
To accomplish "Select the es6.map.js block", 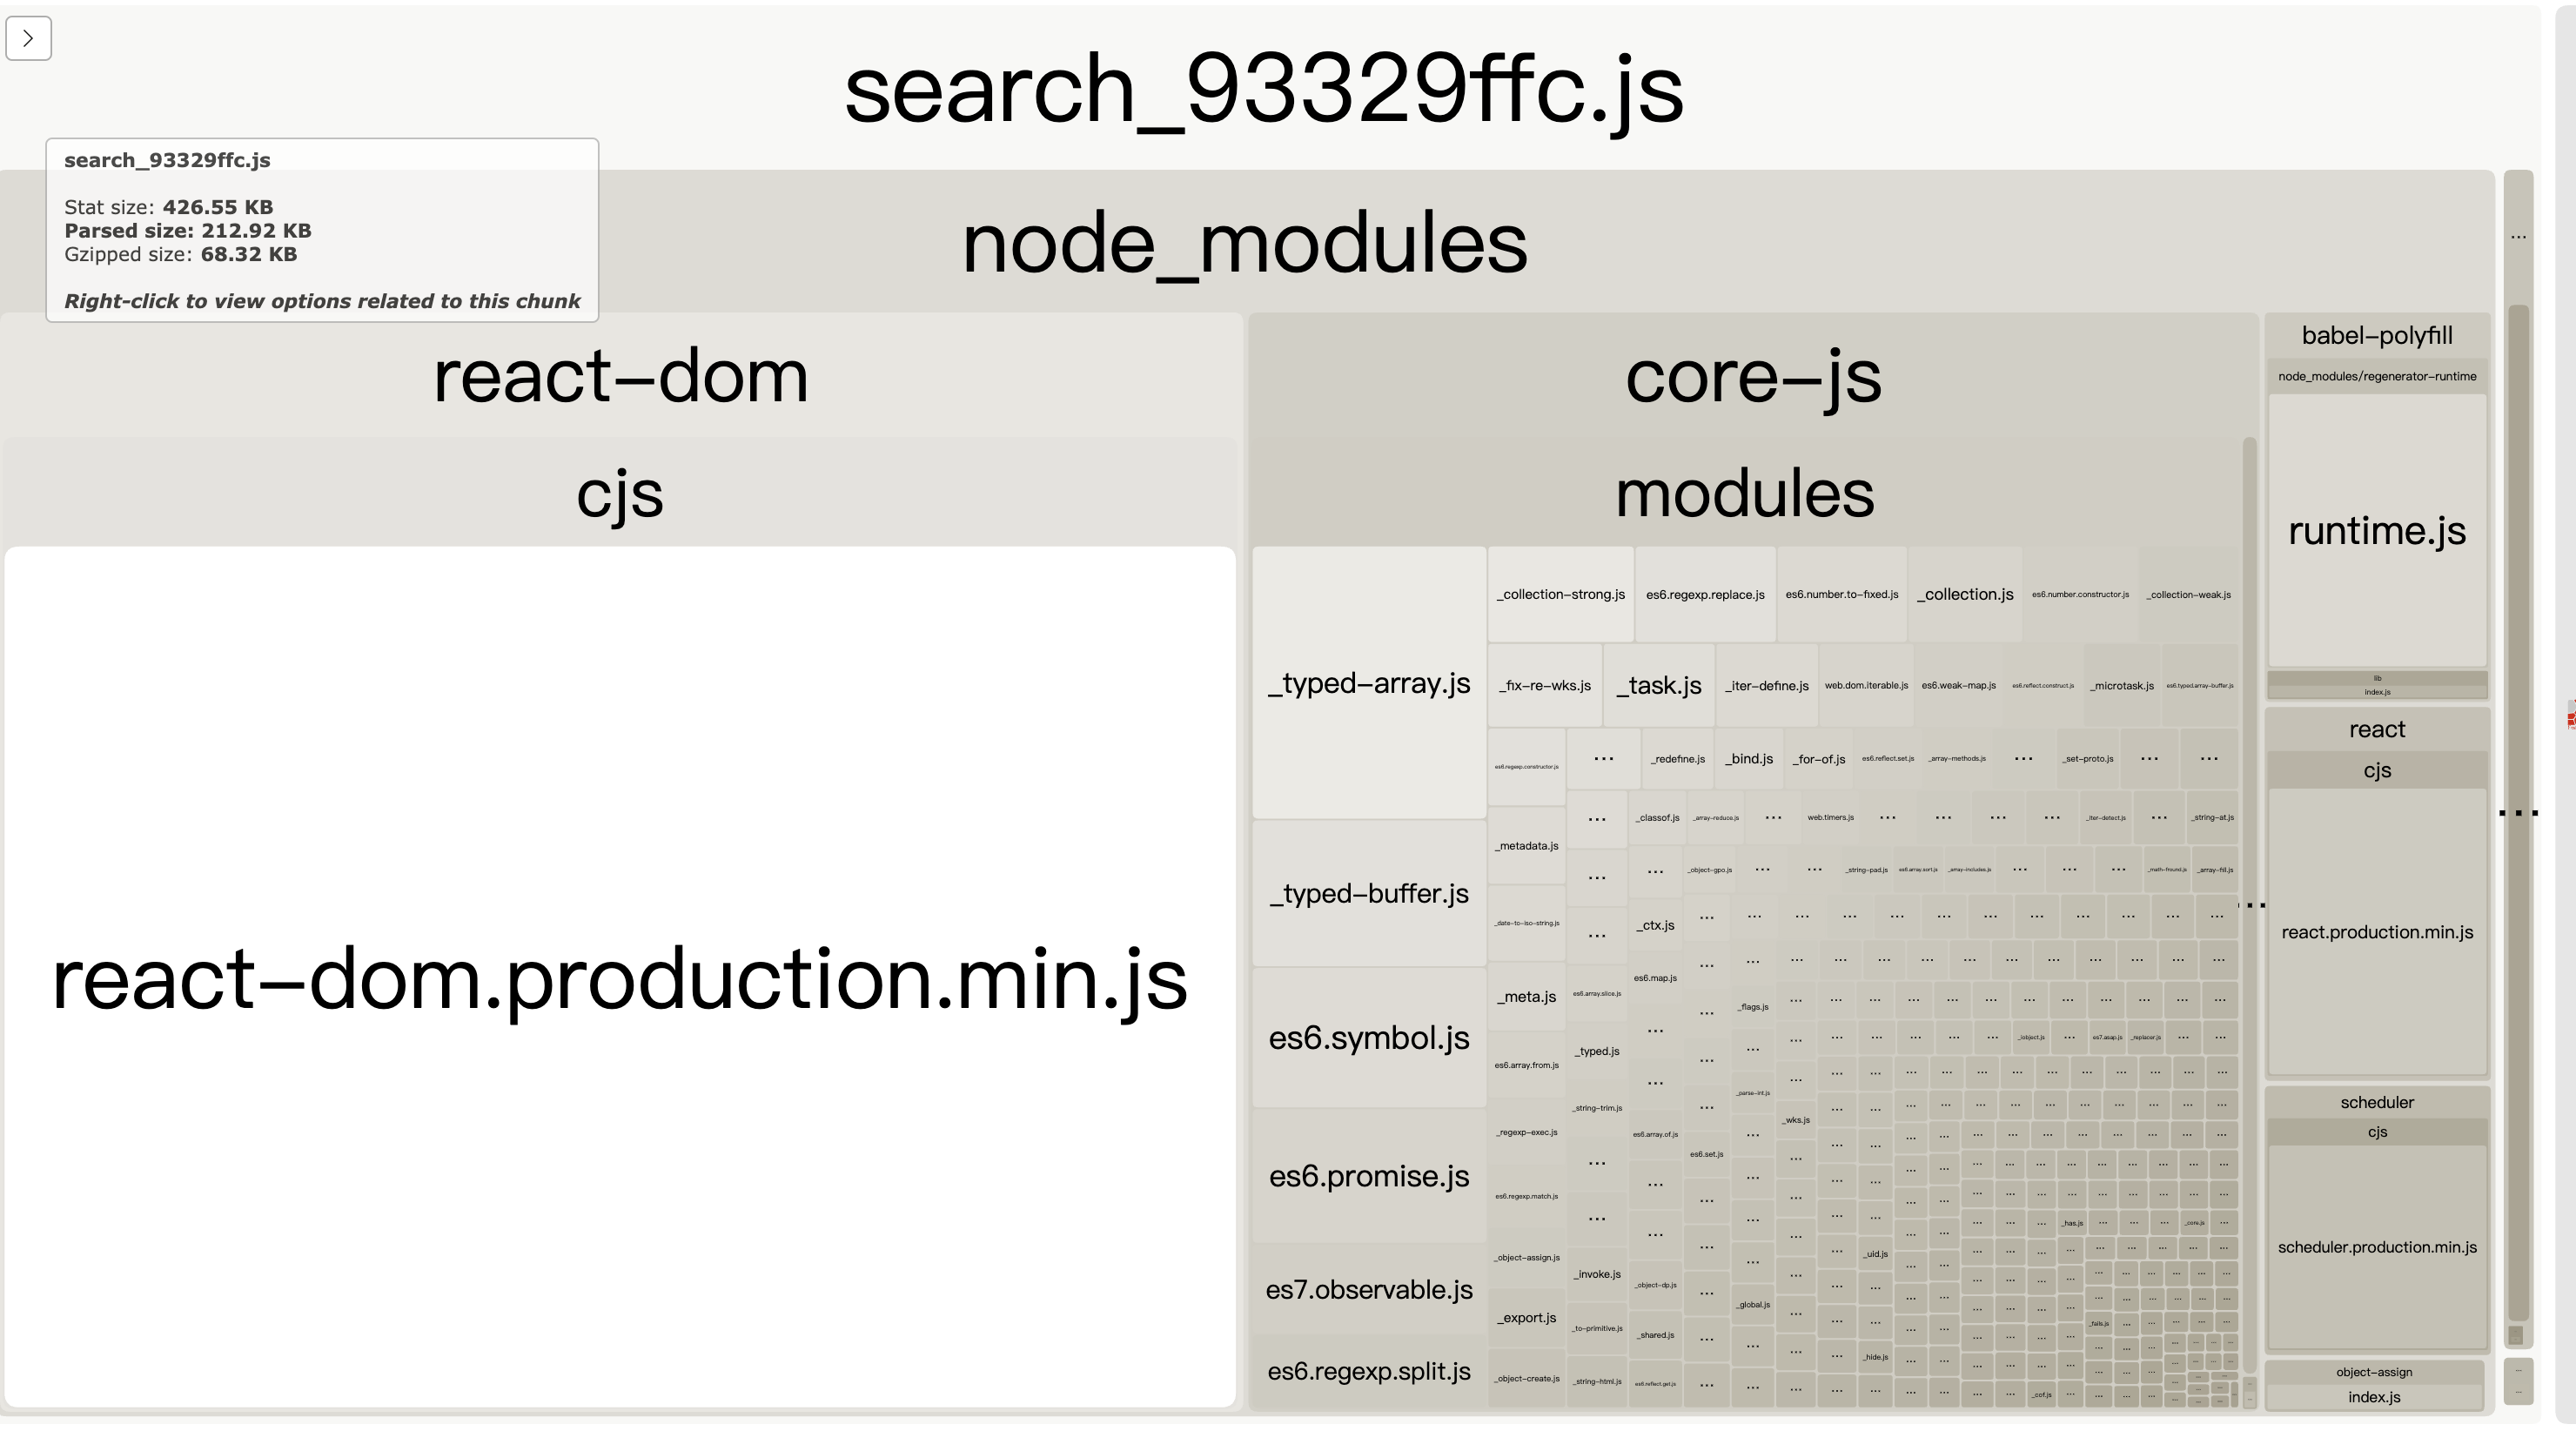I will click(1655, 977).
